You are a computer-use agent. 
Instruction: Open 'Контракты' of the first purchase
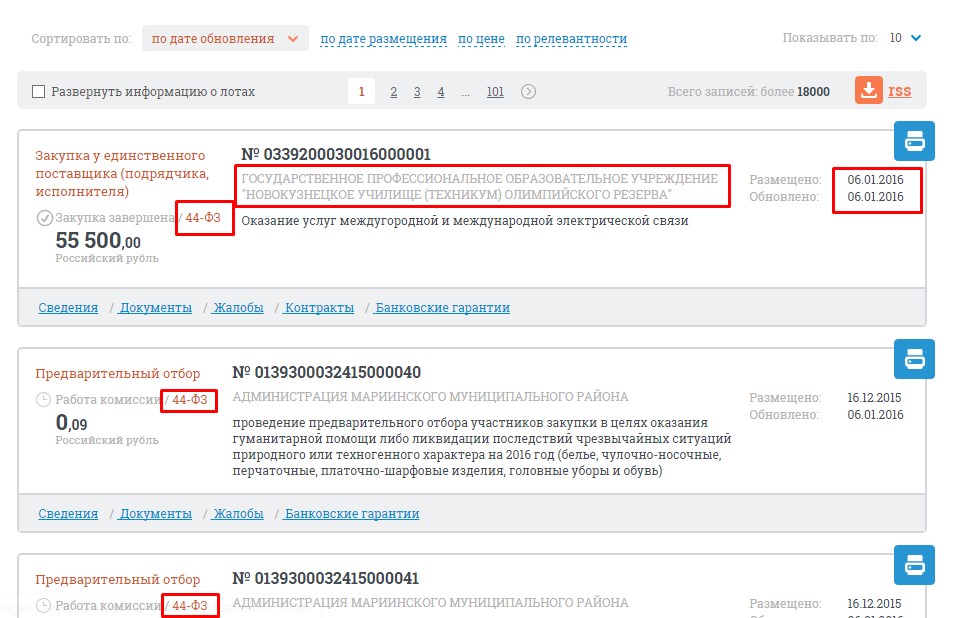click(x=319, y=308)
